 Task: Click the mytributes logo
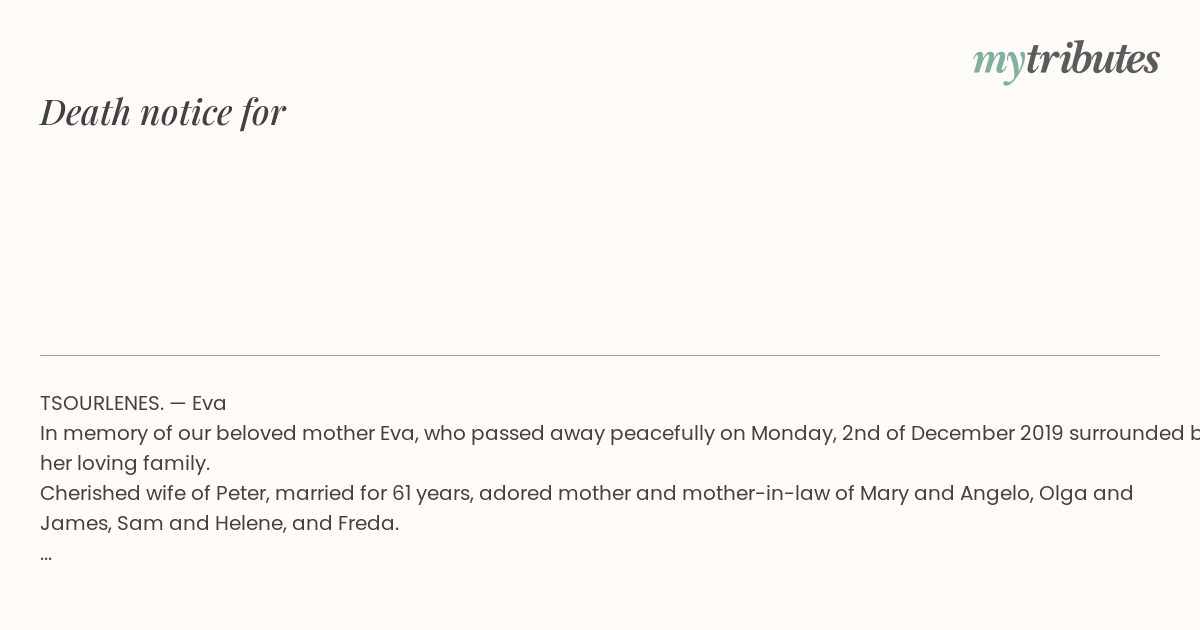click(x=1066, y=60)
